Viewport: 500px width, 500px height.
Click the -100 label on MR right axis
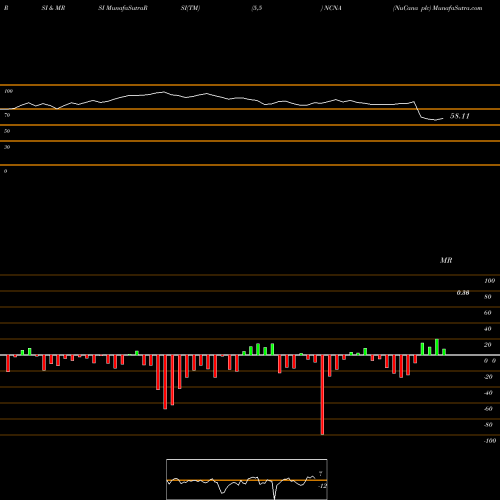[490, 441]
